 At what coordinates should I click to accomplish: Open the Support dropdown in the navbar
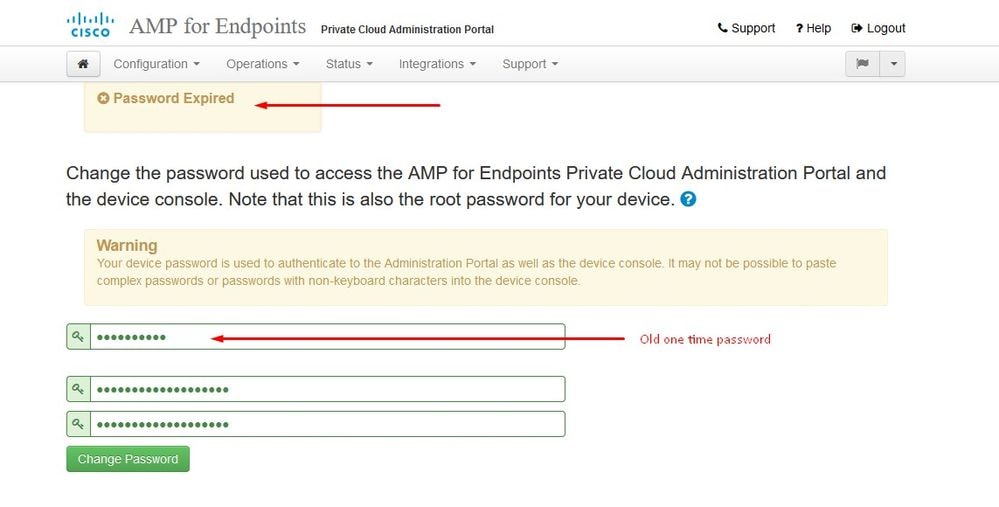(x=530, y=64)
